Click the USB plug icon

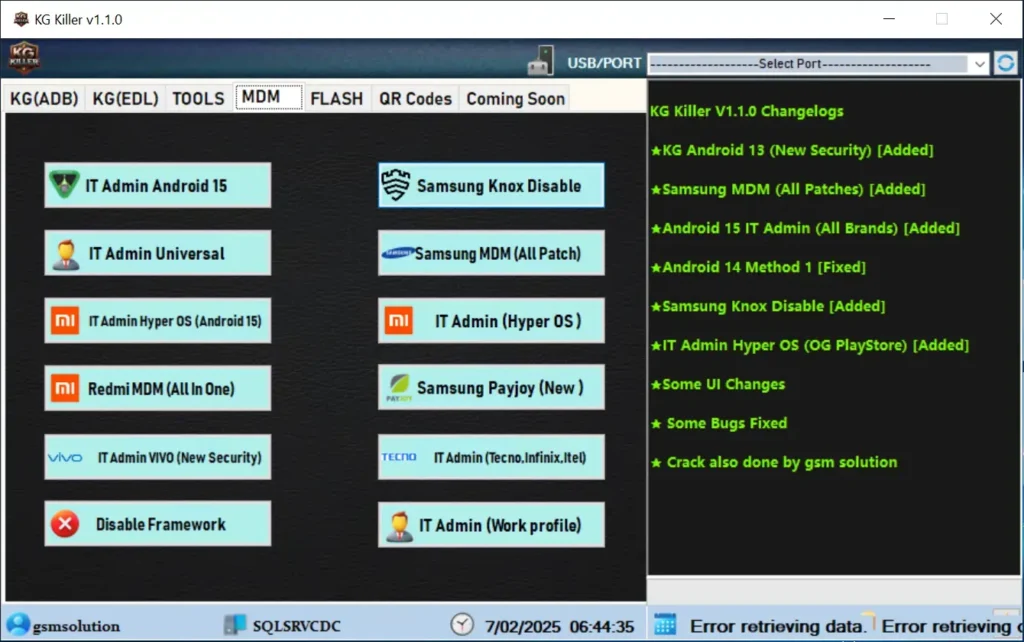pyautogui.click(x=541, y=61)
